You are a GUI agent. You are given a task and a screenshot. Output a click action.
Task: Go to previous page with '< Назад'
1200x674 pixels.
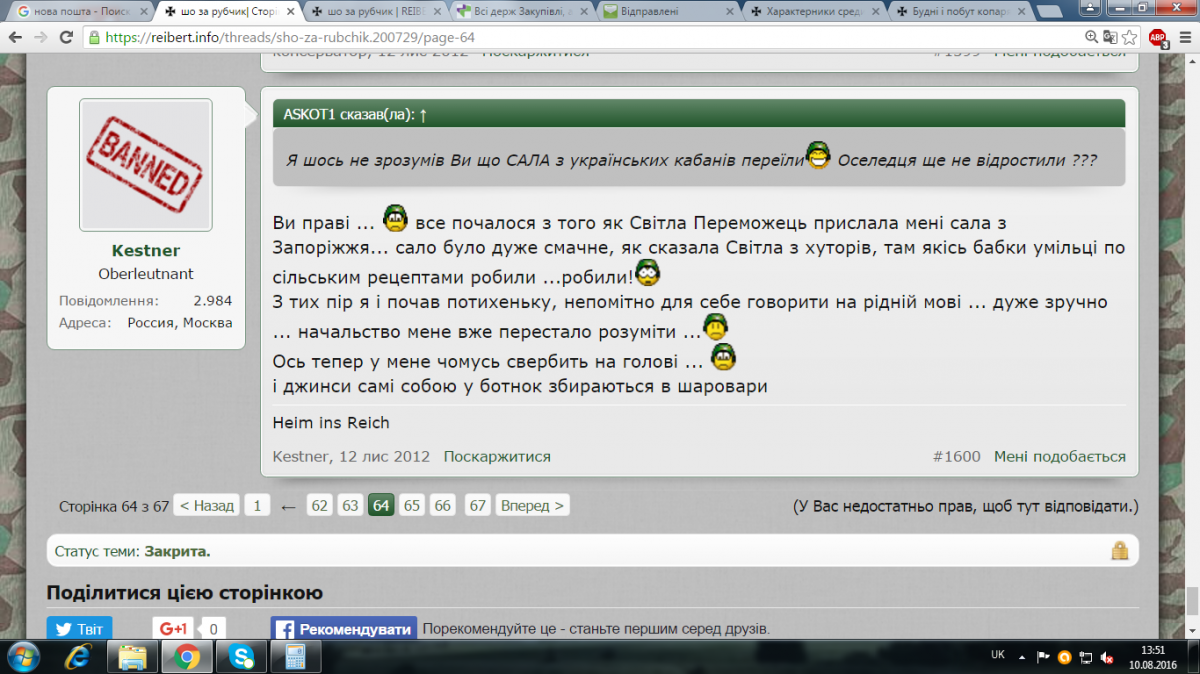(x=207, y=506)
